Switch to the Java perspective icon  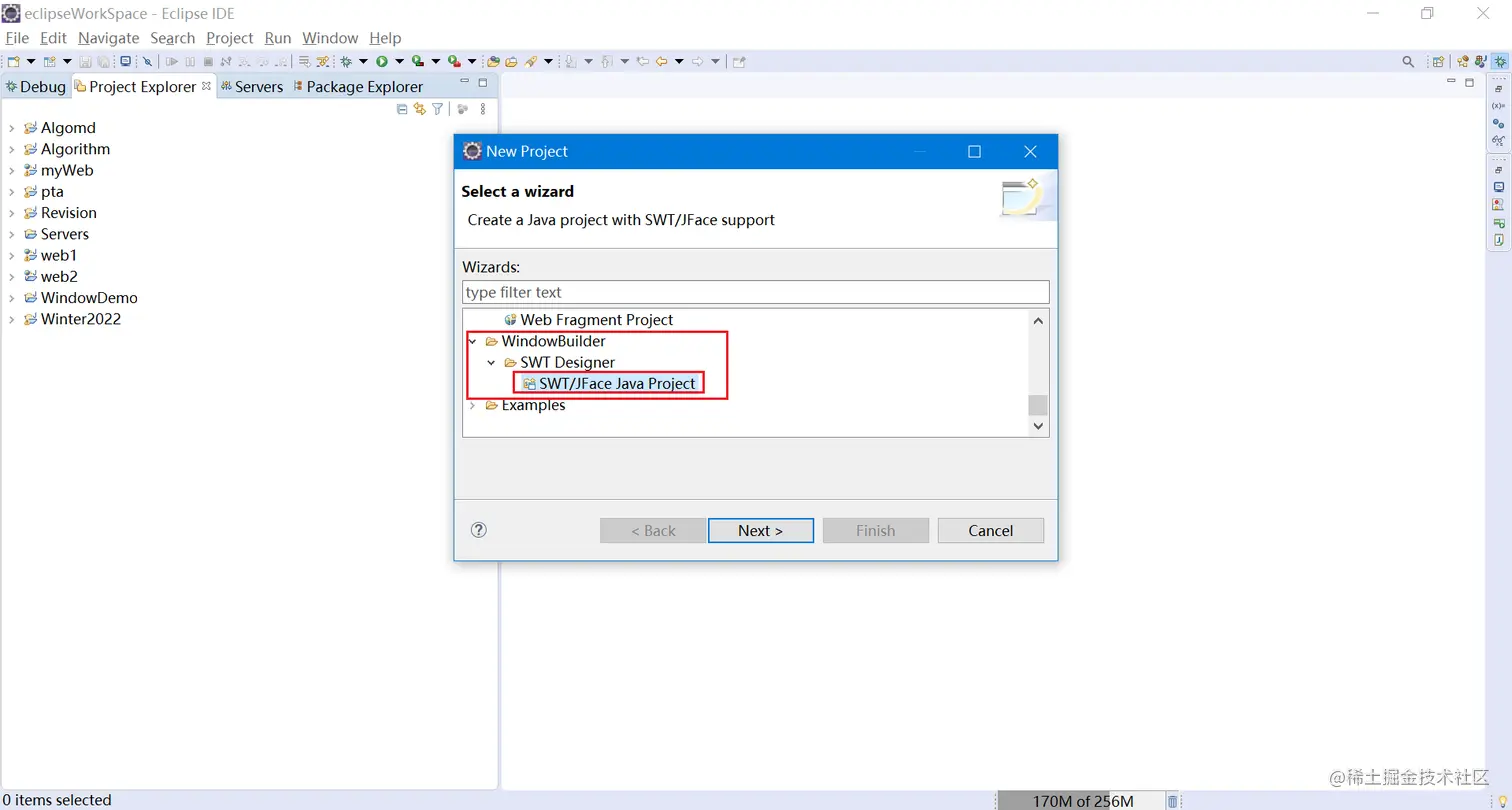[x=1481, y=61]
